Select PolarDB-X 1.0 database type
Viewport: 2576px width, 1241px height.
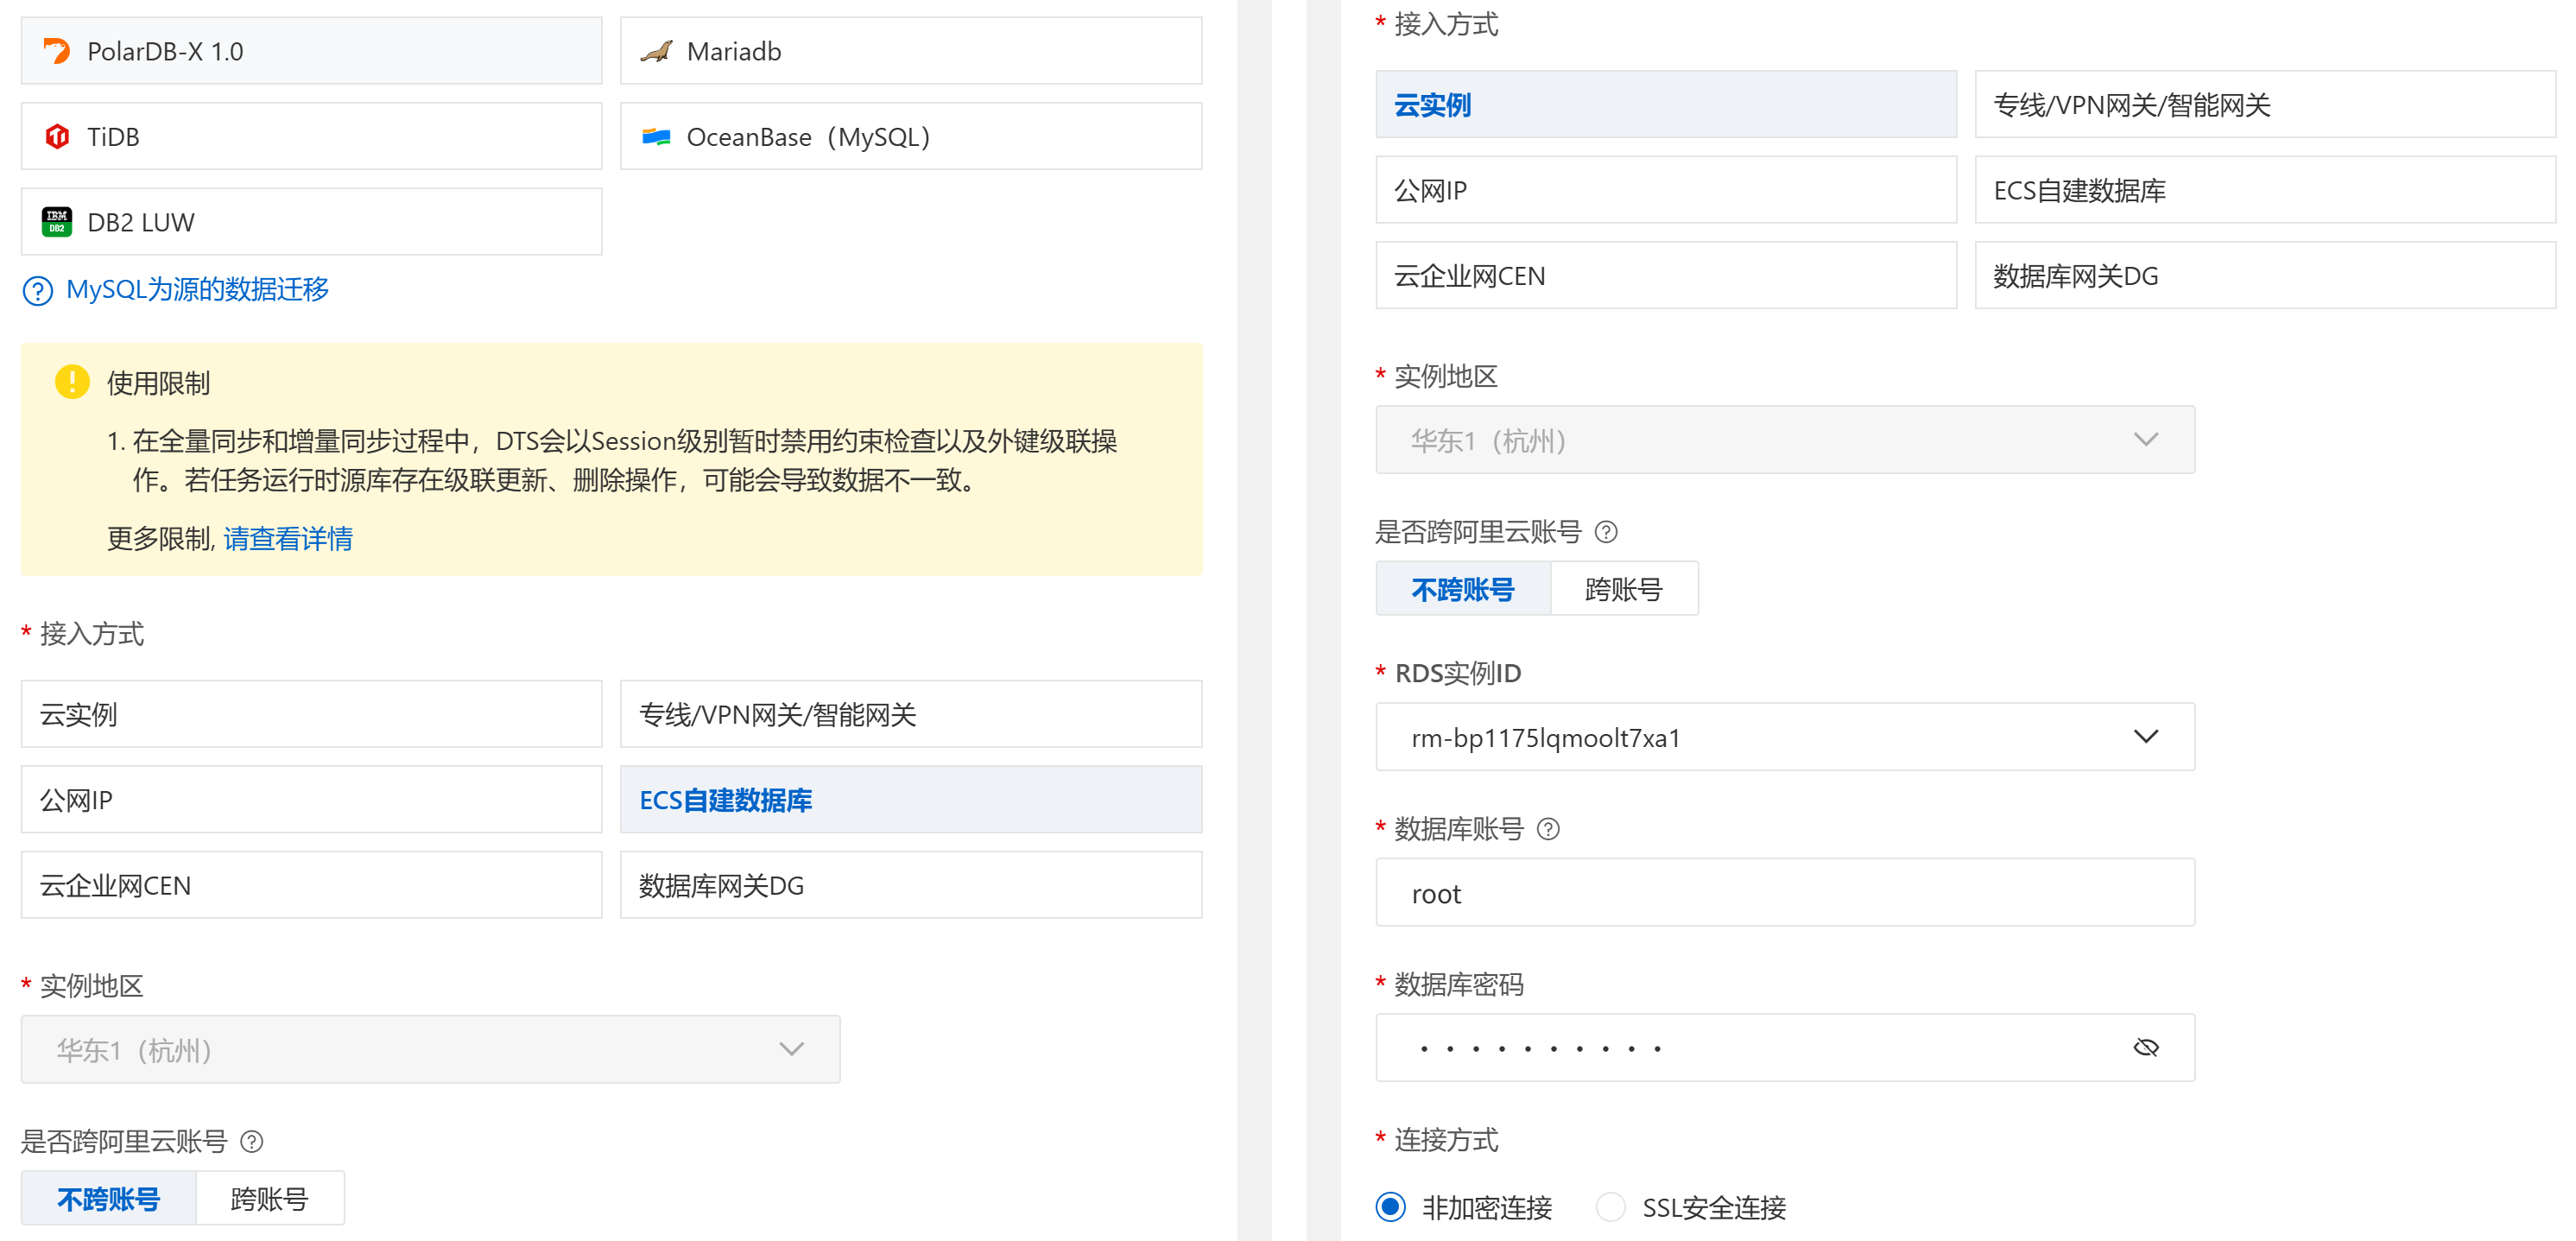[x=311, y=51]
